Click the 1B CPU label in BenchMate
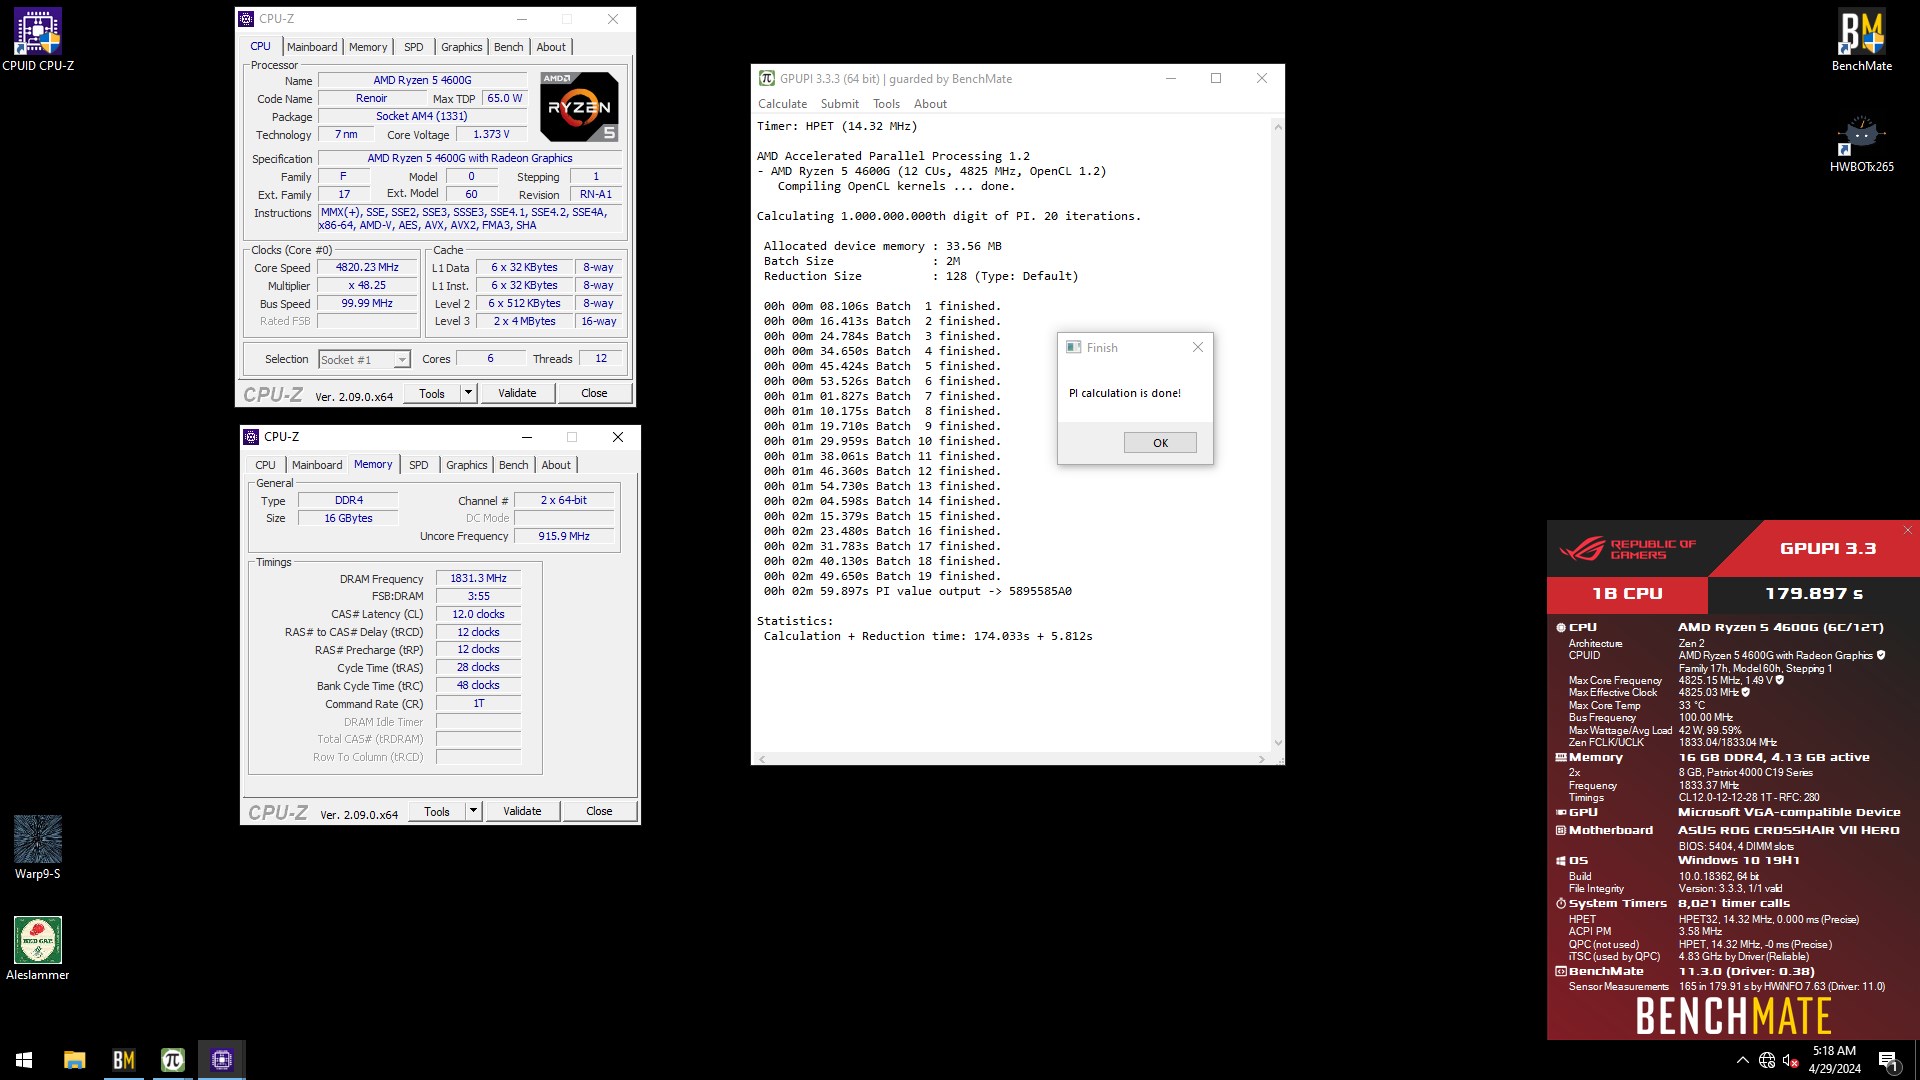The image size is (1920, 1080). click(1627, 594)
